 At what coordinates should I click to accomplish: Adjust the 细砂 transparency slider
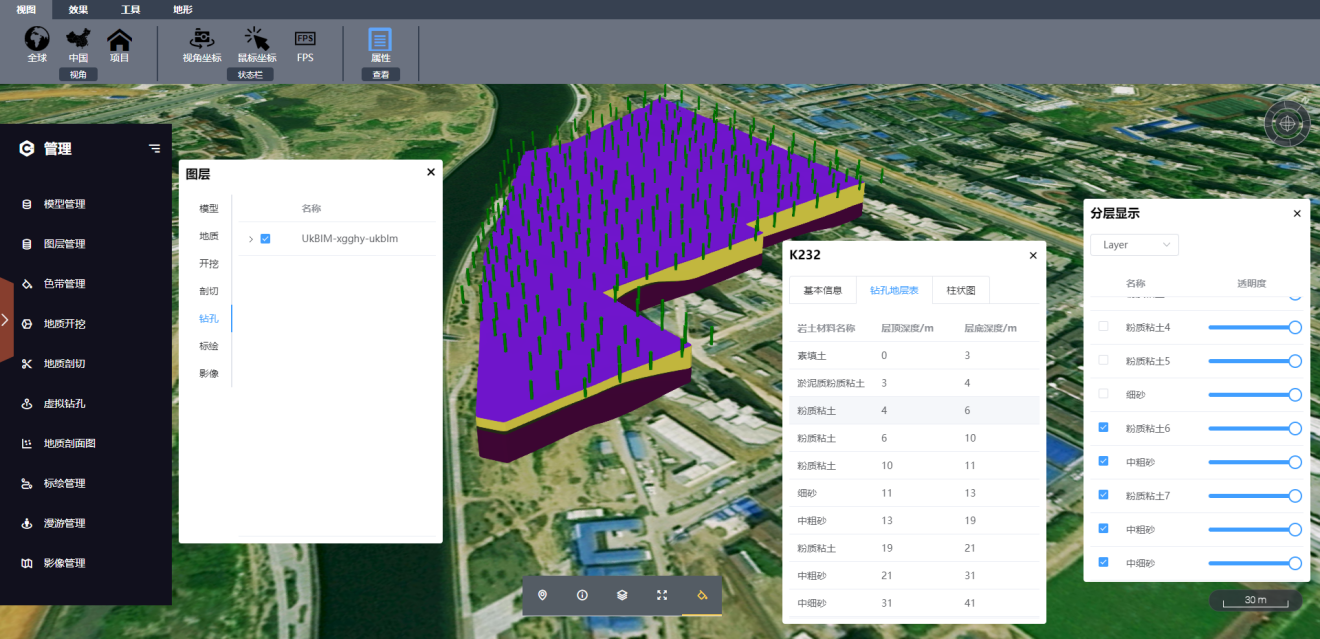(x=1255, y=395)
